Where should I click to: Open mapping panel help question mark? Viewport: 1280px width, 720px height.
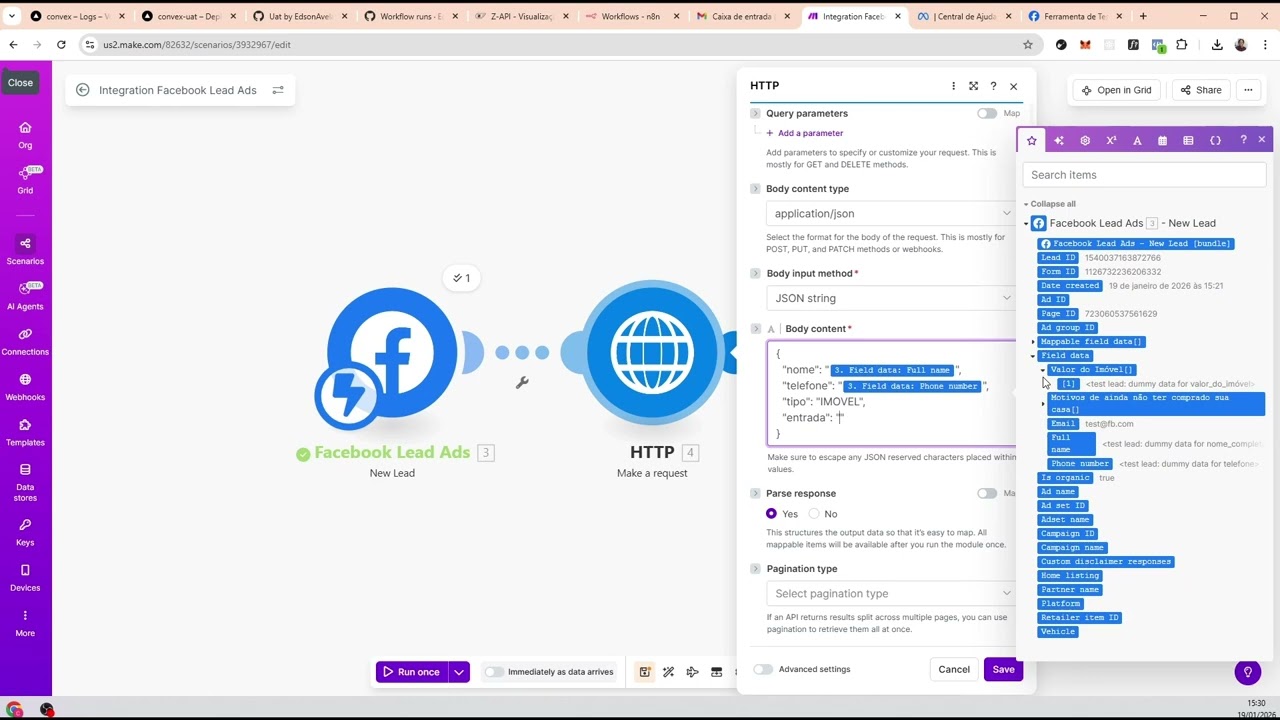tap(1243, 140)
